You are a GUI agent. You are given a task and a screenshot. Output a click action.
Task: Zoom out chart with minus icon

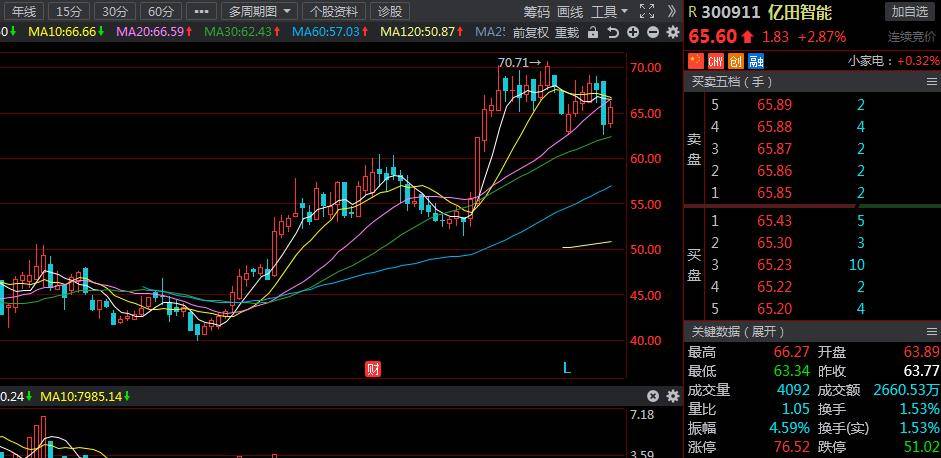651,32
